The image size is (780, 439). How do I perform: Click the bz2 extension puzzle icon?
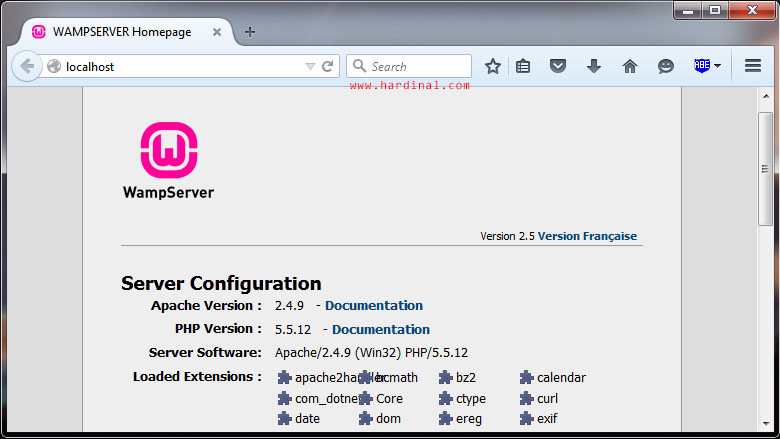(445, 377)
